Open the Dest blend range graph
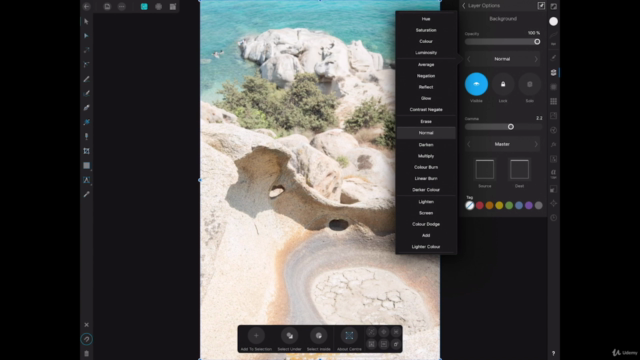640x360 pixels. tap(519, 169)
